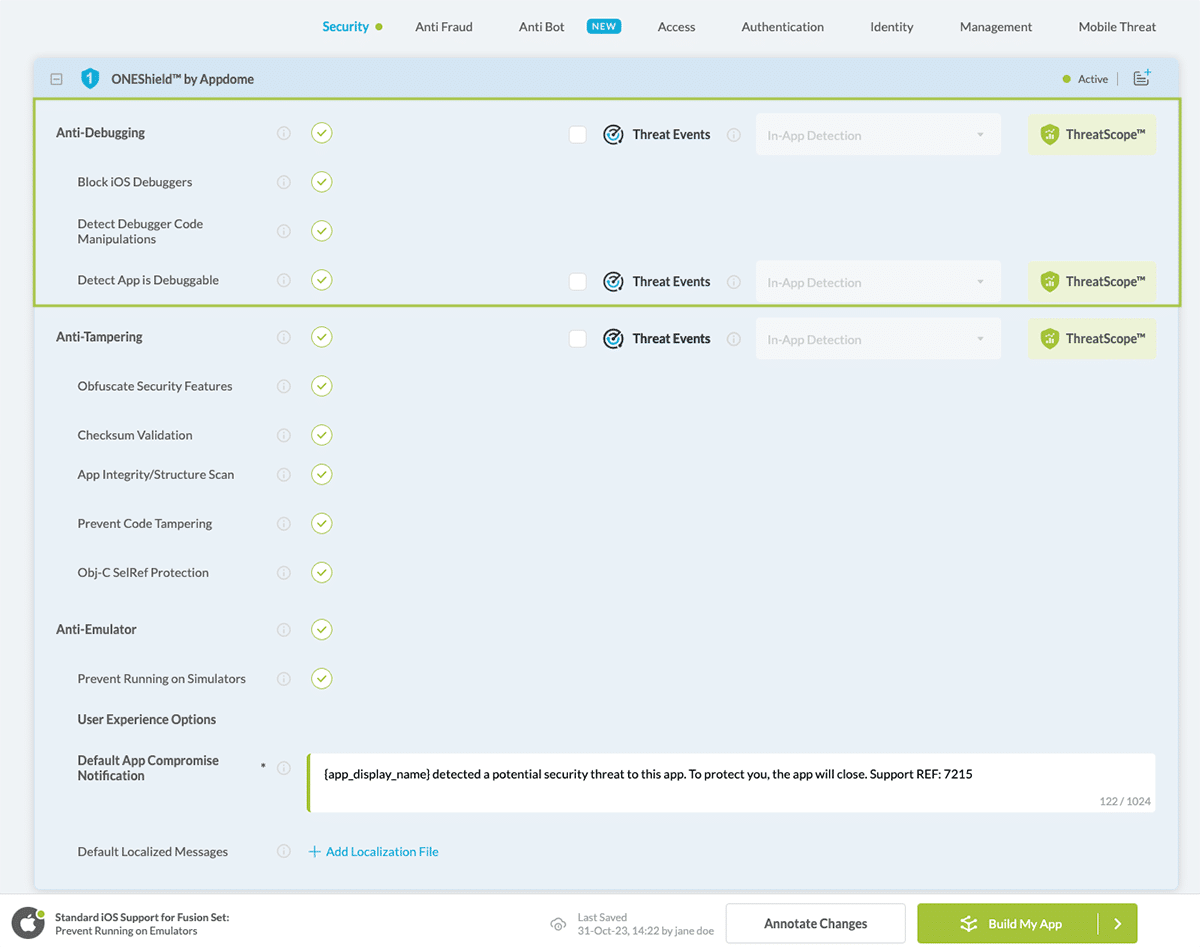1200x947 pixels.
Task: Click the Apple iOS platform icon
Action: pos(28,923)
